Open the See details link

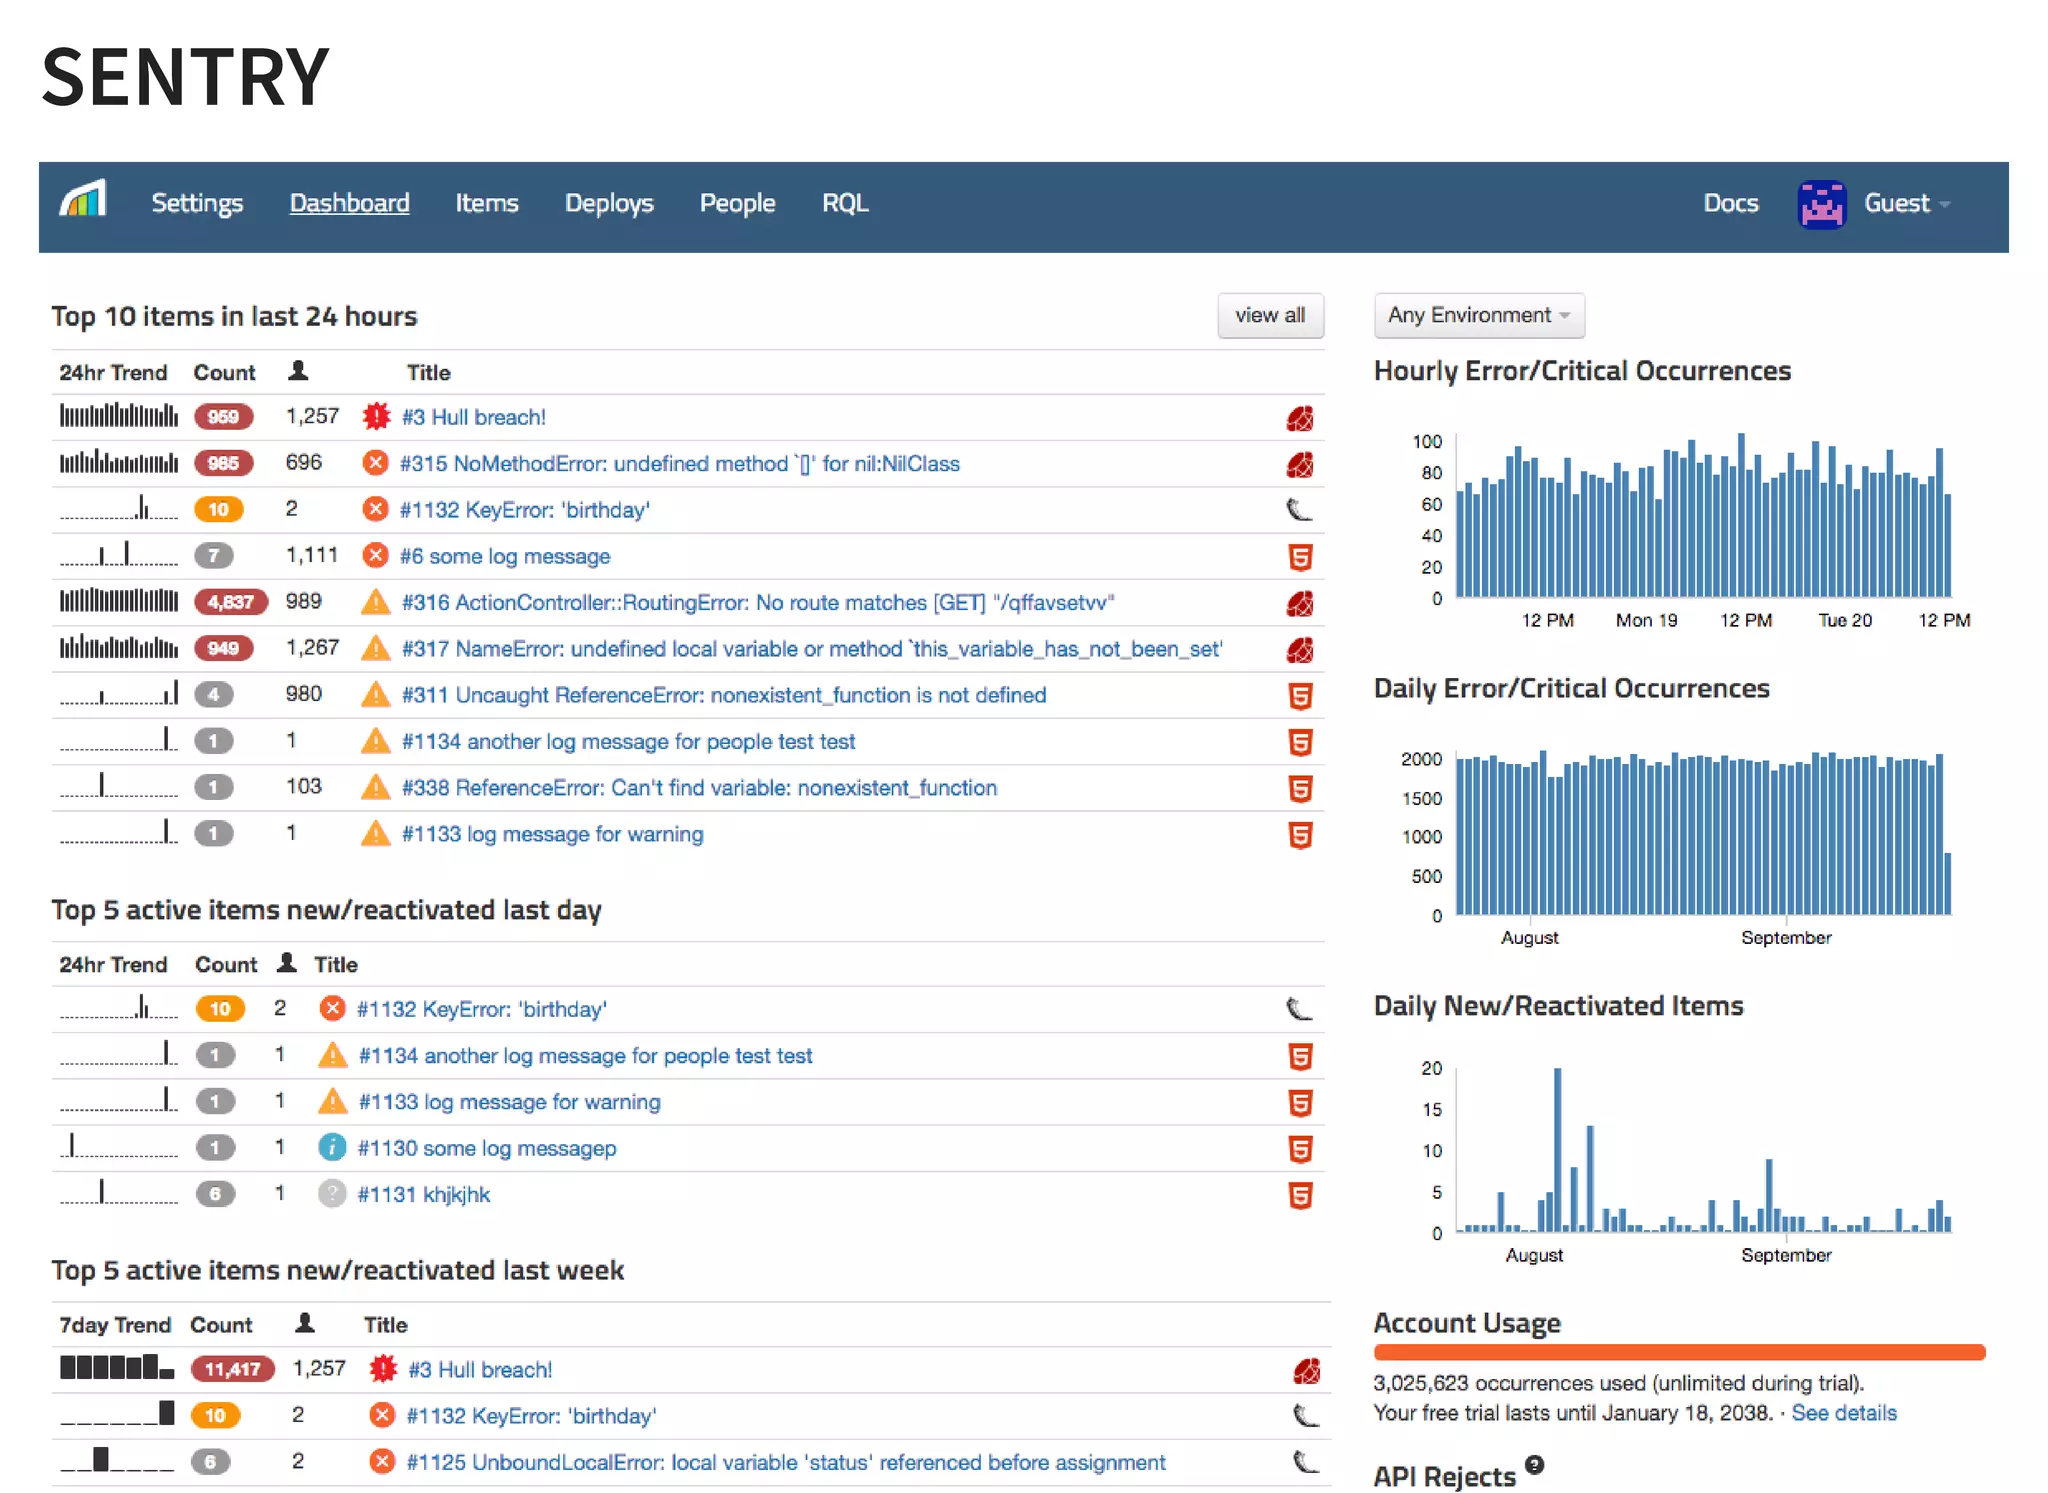click(1843, 1413)
